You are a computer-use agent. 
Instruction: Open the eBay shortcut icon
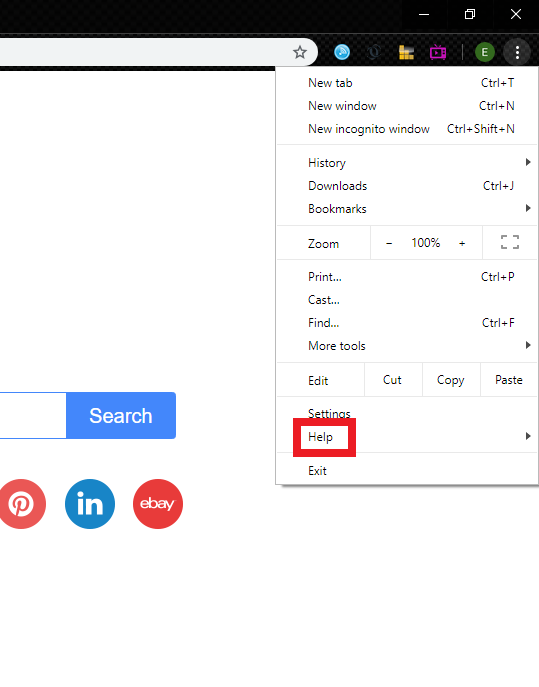[x=158, y=504]
